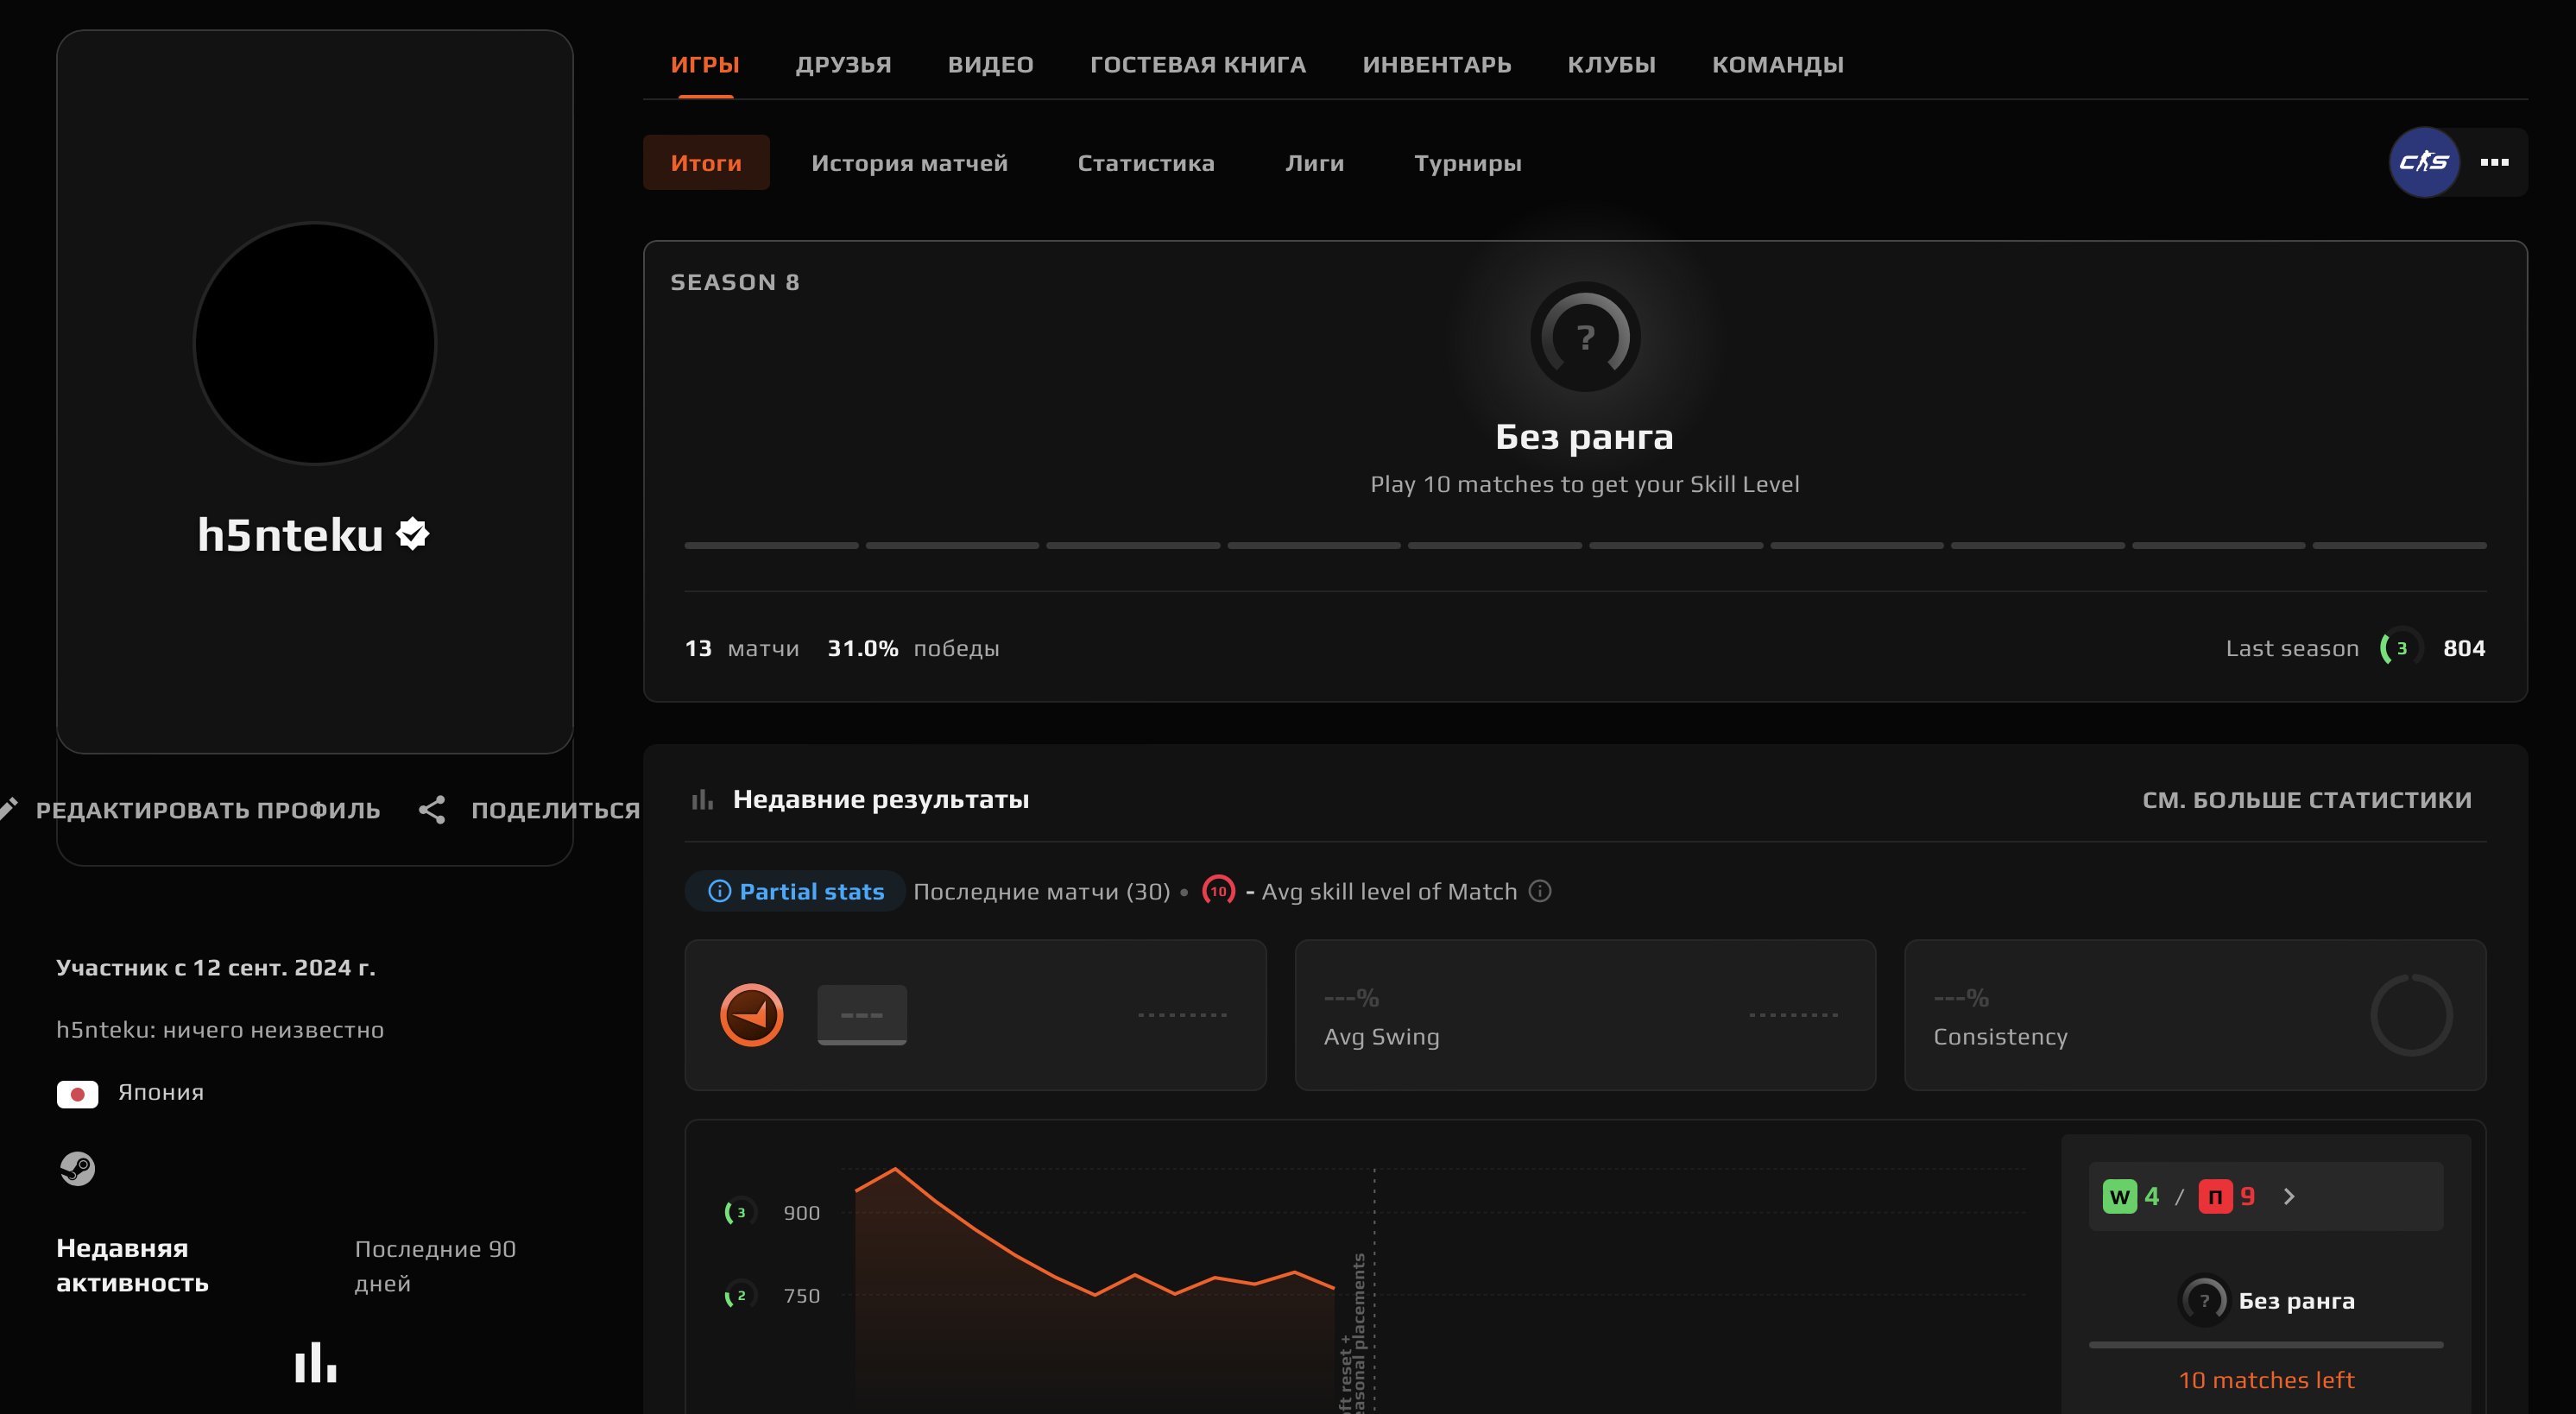This screenshot has width=2576, height=1414.
Task: Open the ВИДЕО tab
Action: click(990, 65)
